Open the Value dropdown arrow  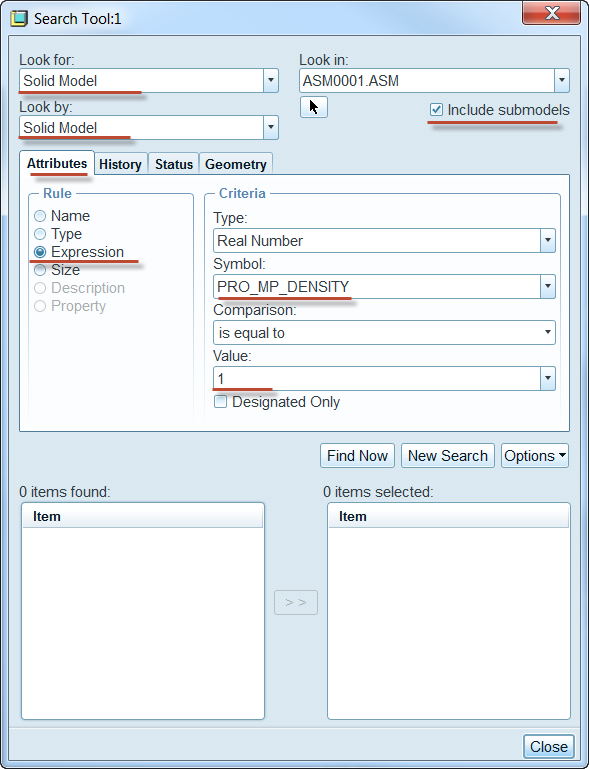548,379
